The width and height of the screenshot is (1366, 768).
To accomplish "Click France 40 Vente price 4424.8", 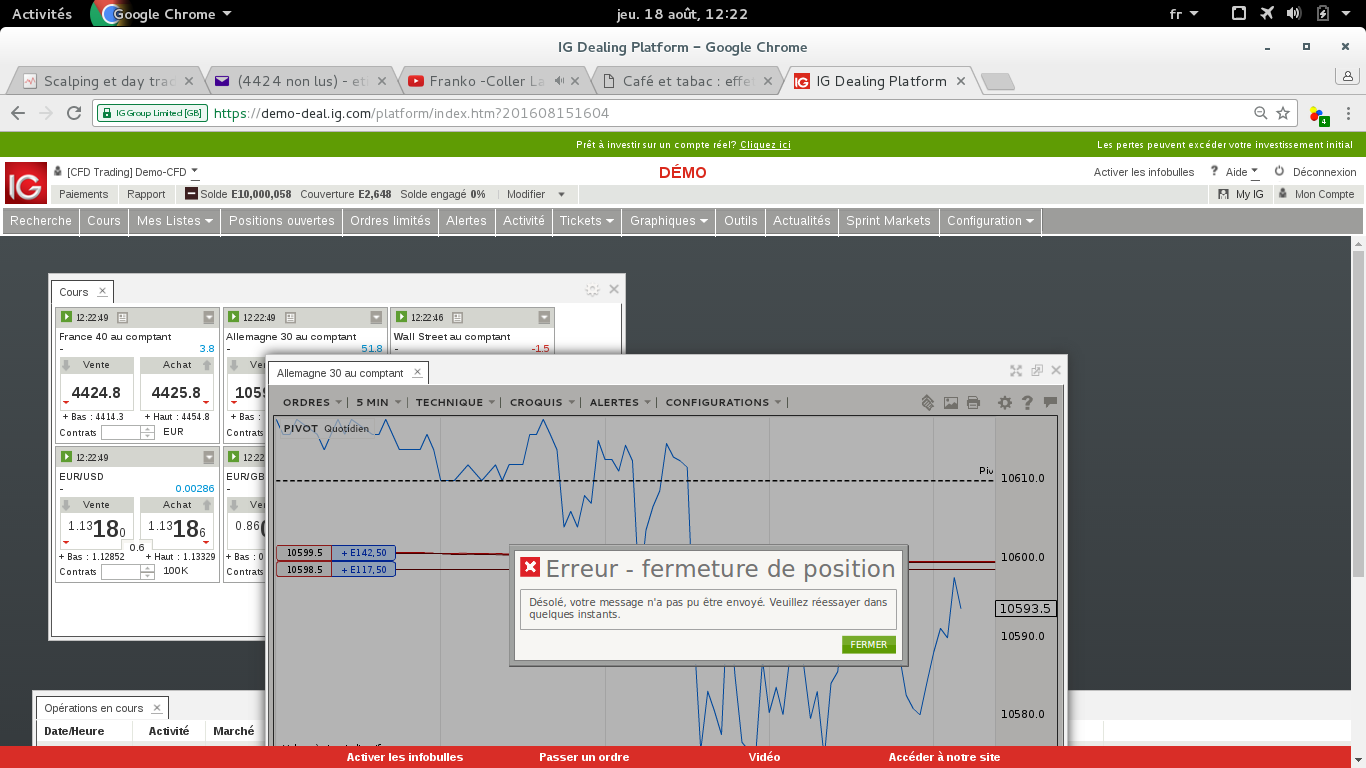I will [x=96, y=392].
